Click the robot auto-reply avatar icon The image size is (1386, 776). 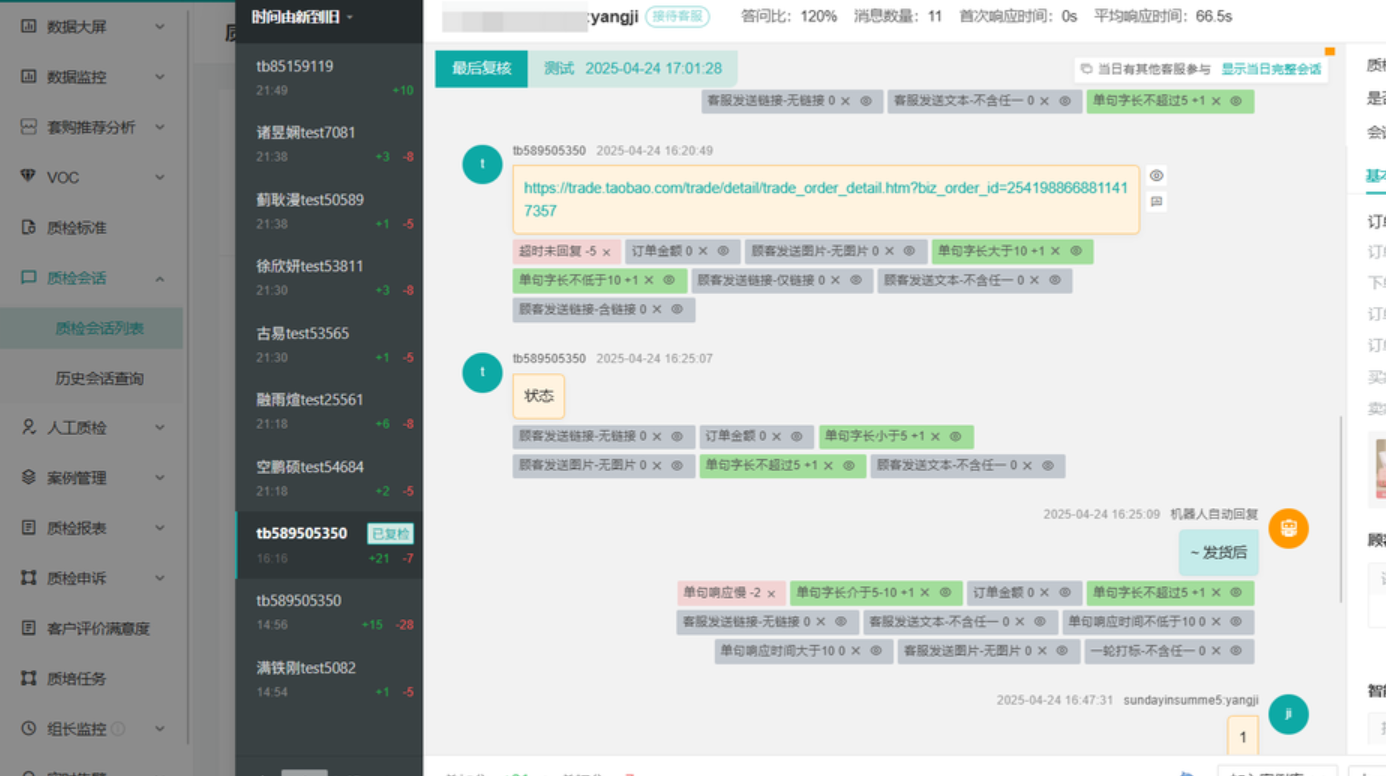pos(1288,528)
